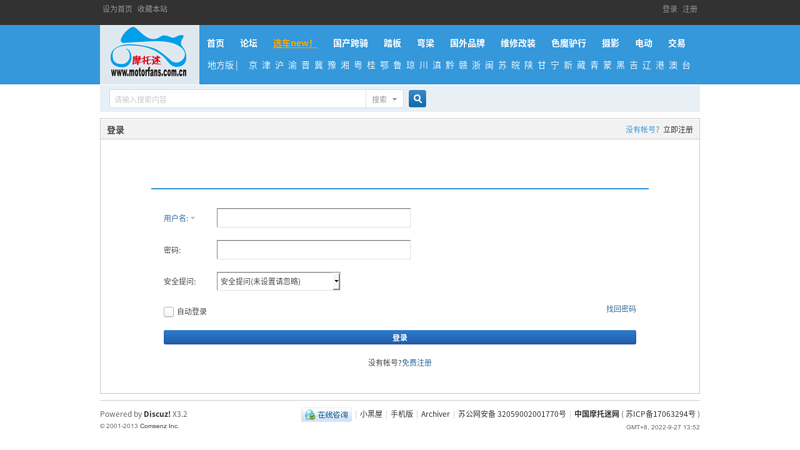This screenshot has width=800, height=450.
Task: Click the blue magnifier search button
Action: pos(417,99)
